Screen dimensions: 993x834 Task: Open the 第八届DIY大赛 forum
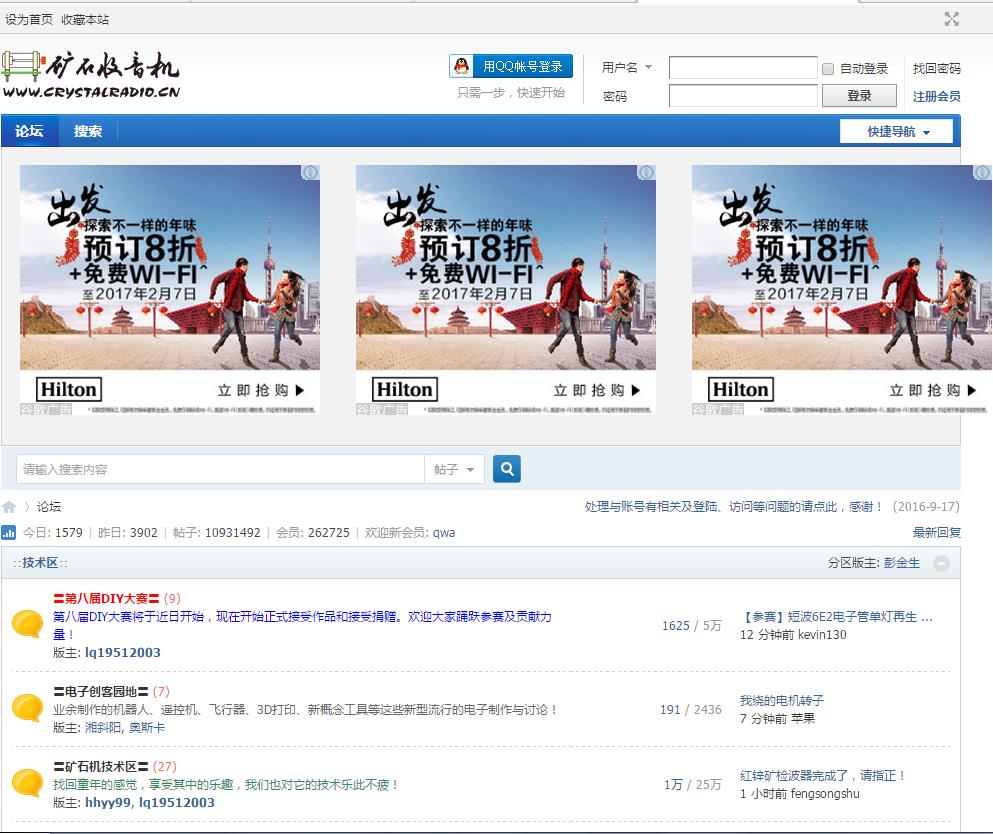coord(106,598)
